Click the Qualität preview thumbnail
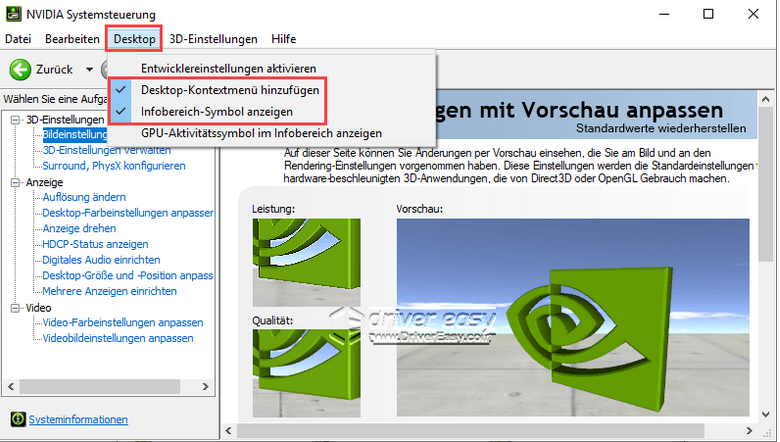Viewport: 780px width, 442px height. pos(306,373)
